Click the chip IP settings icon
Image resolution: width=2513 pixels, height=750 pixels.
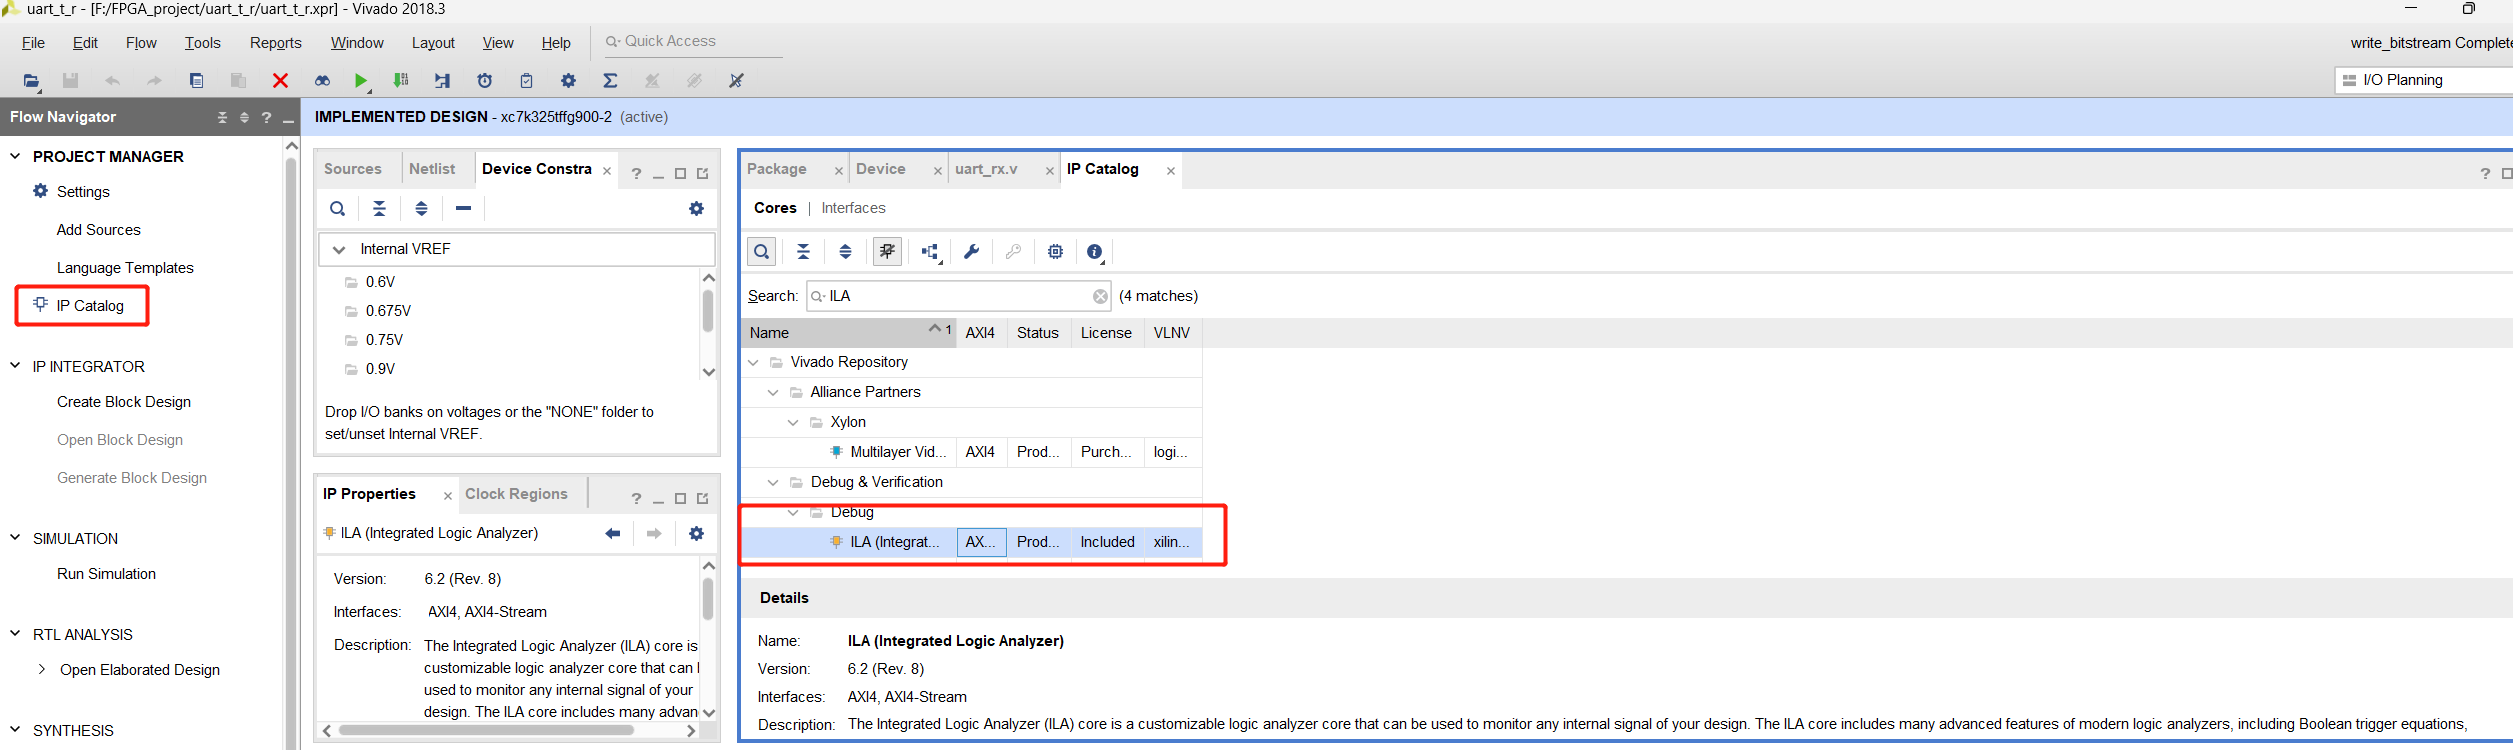1055,252
